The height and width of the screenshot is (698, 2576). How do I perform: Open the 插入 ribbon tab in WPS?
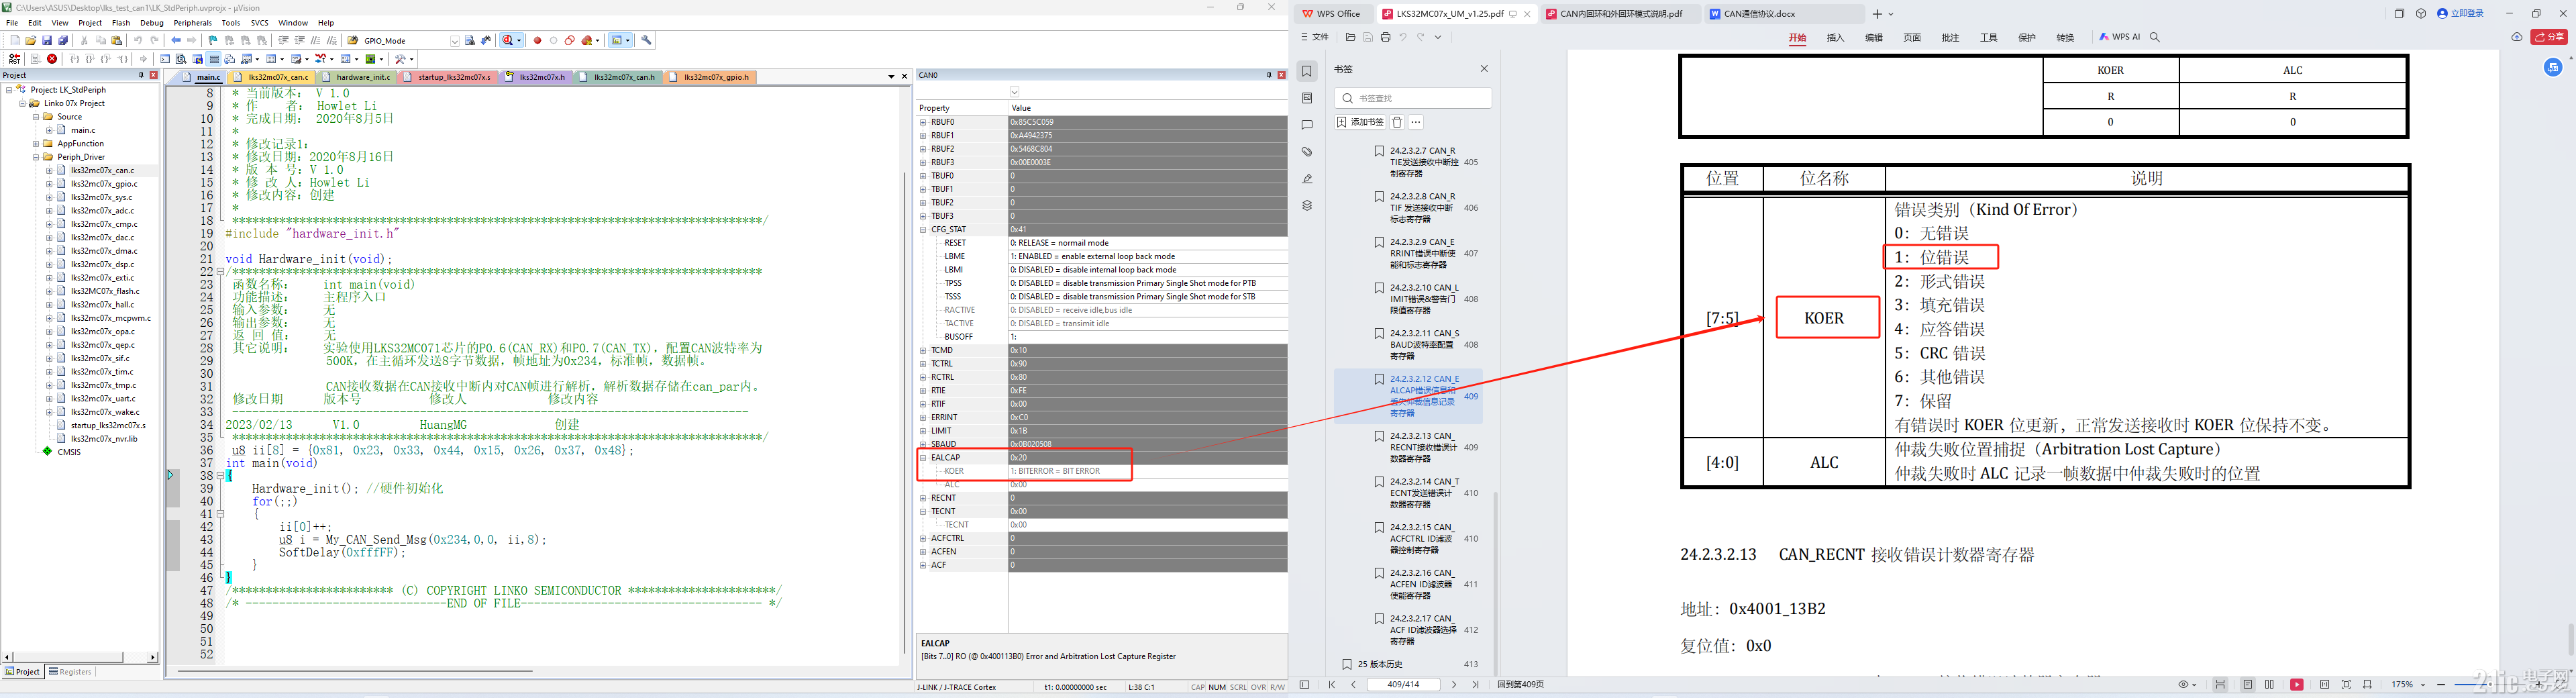(x=1835, y=37)
